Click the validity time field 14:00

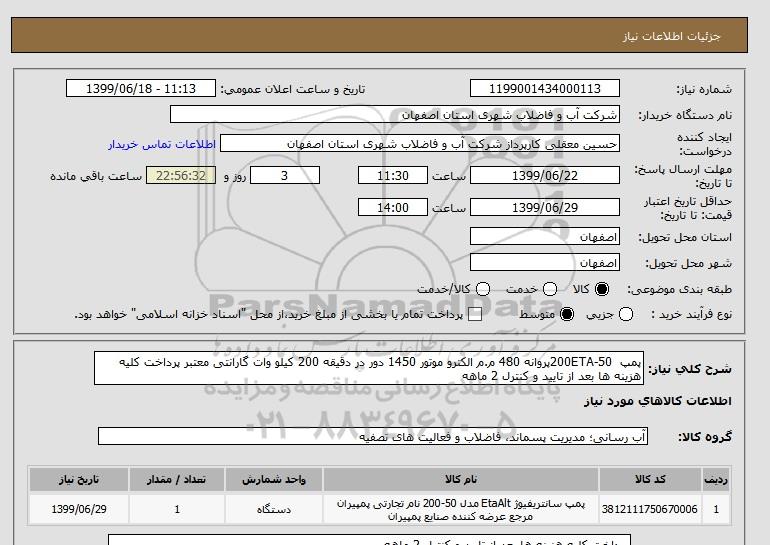point(393,207)
